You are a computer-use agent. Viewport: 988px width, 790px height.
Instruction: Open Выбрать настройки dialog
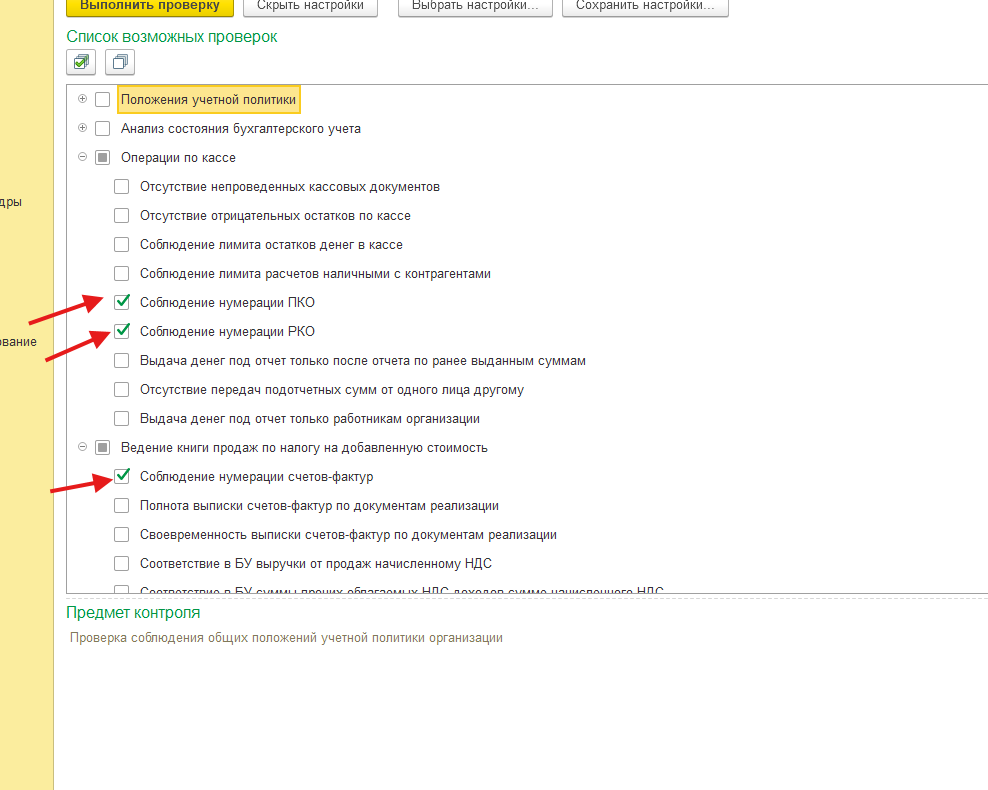[x=475, y=6]
